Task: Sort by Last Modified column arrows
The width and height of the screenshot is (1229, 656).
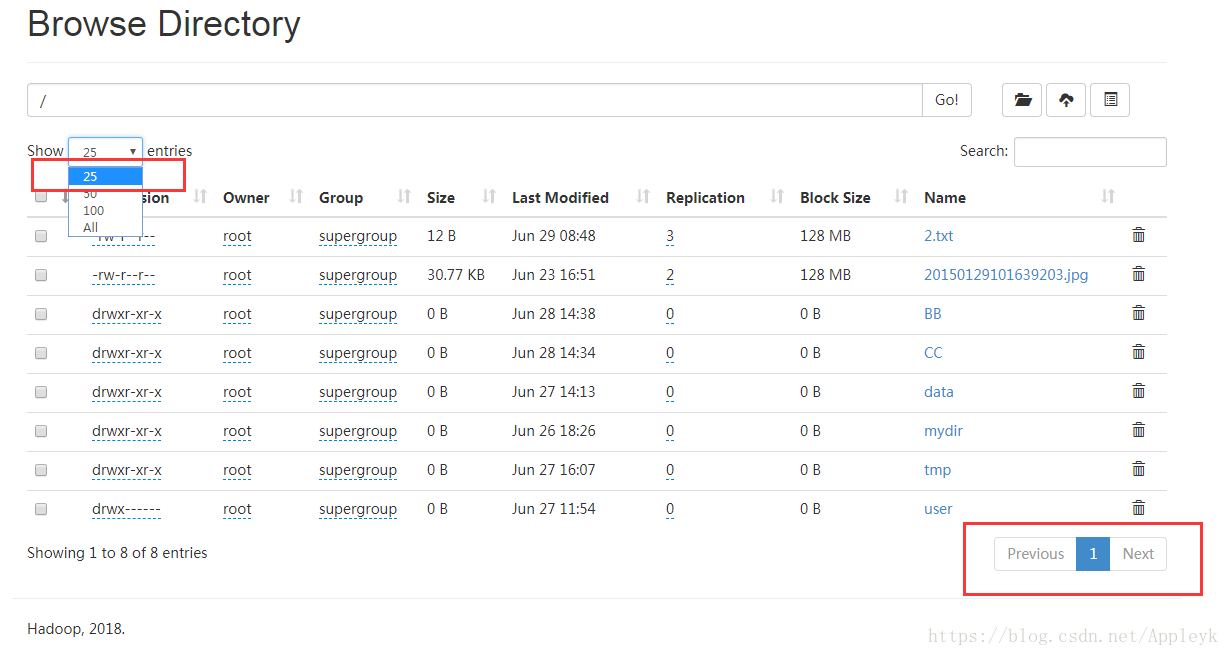Action: [x=643, y=197]
